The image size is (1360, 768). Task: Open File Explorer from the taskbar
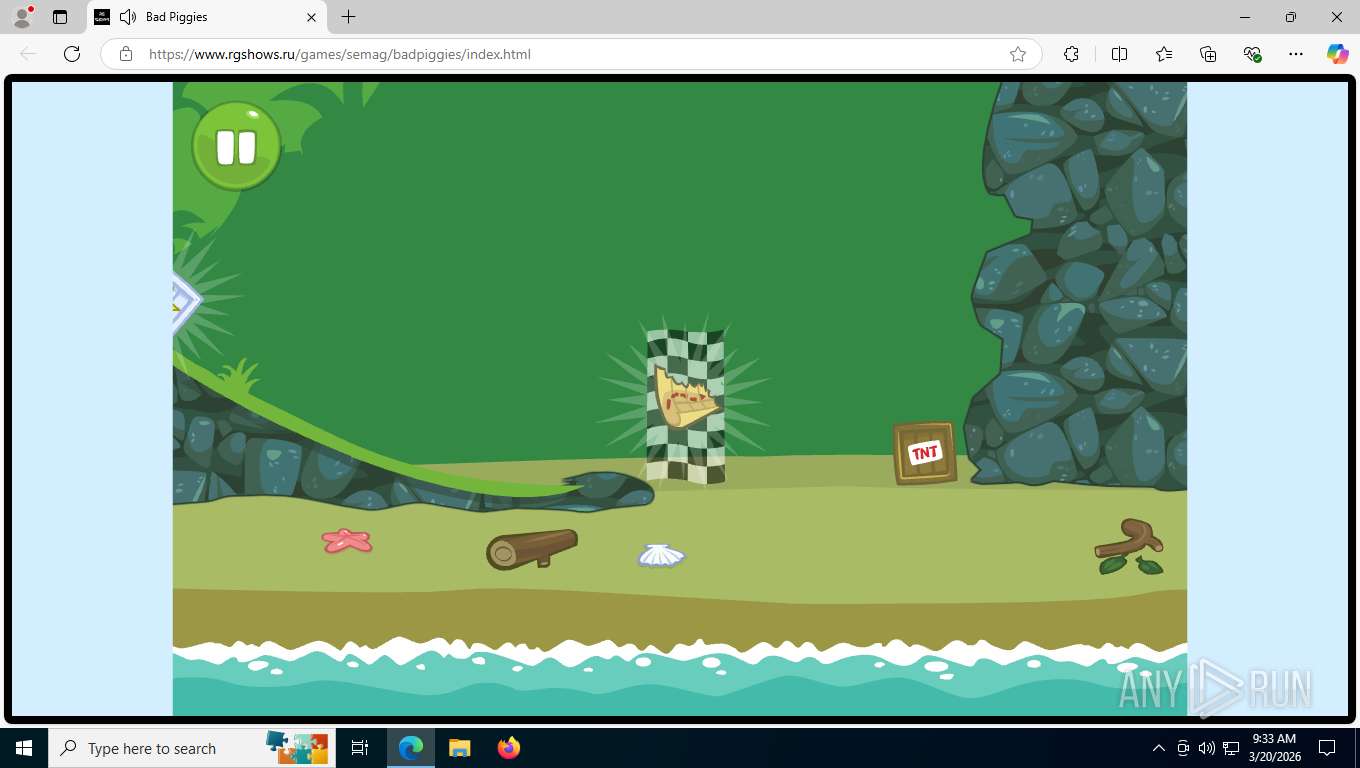(x=459, y=748)
